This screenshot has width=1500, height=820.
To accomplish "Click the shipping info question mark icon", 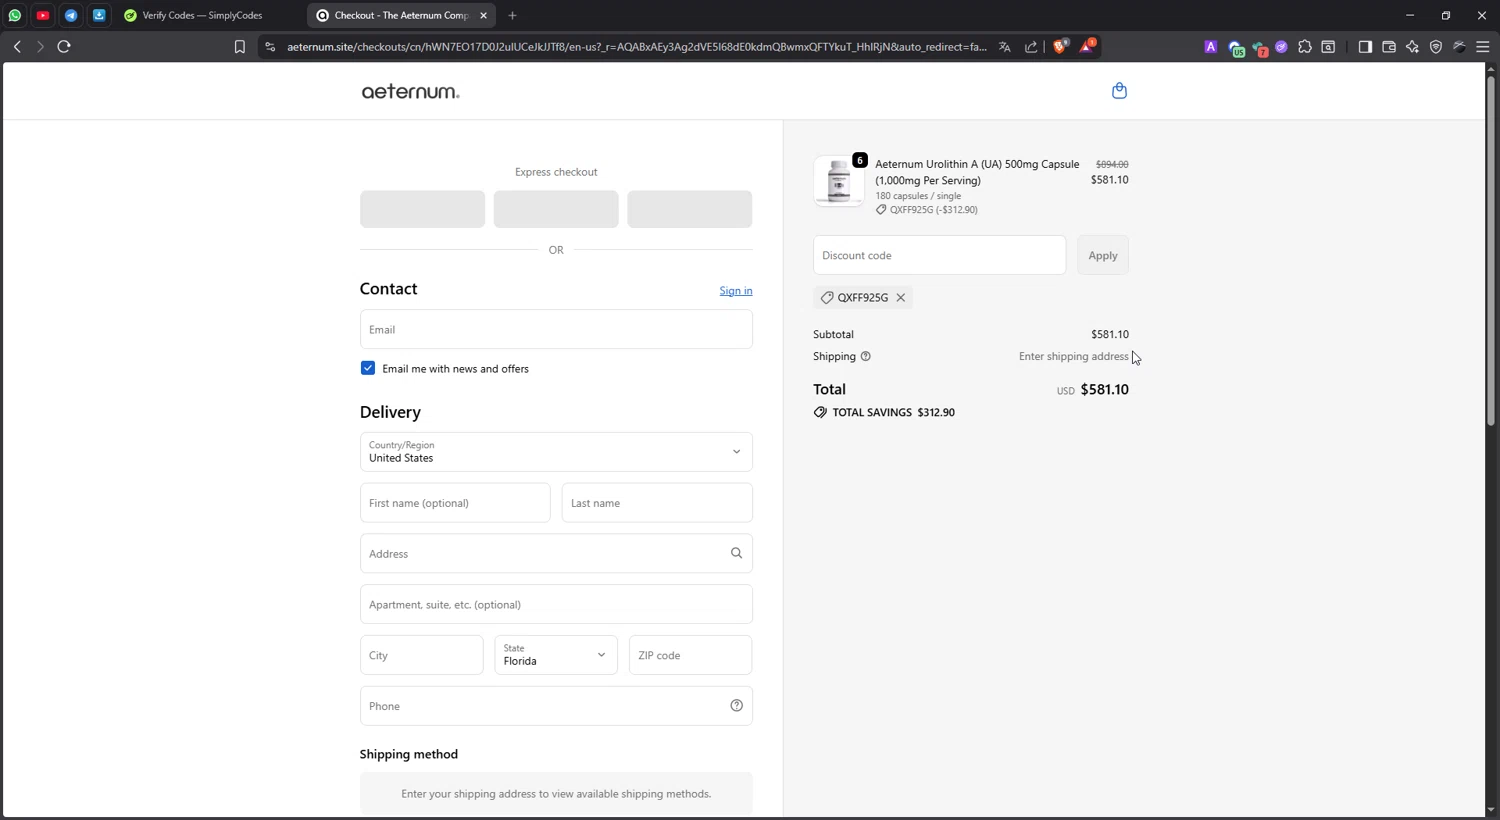I will pyautogui.click(x=866, y=357).
